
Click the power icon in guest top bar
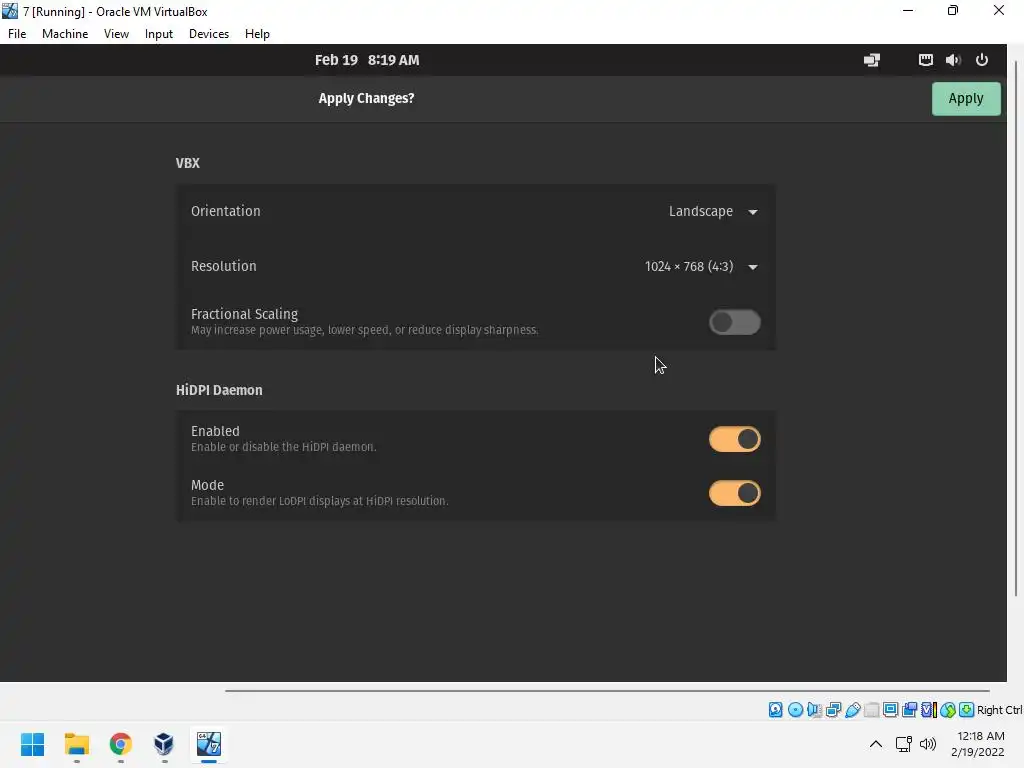point(982,60)
